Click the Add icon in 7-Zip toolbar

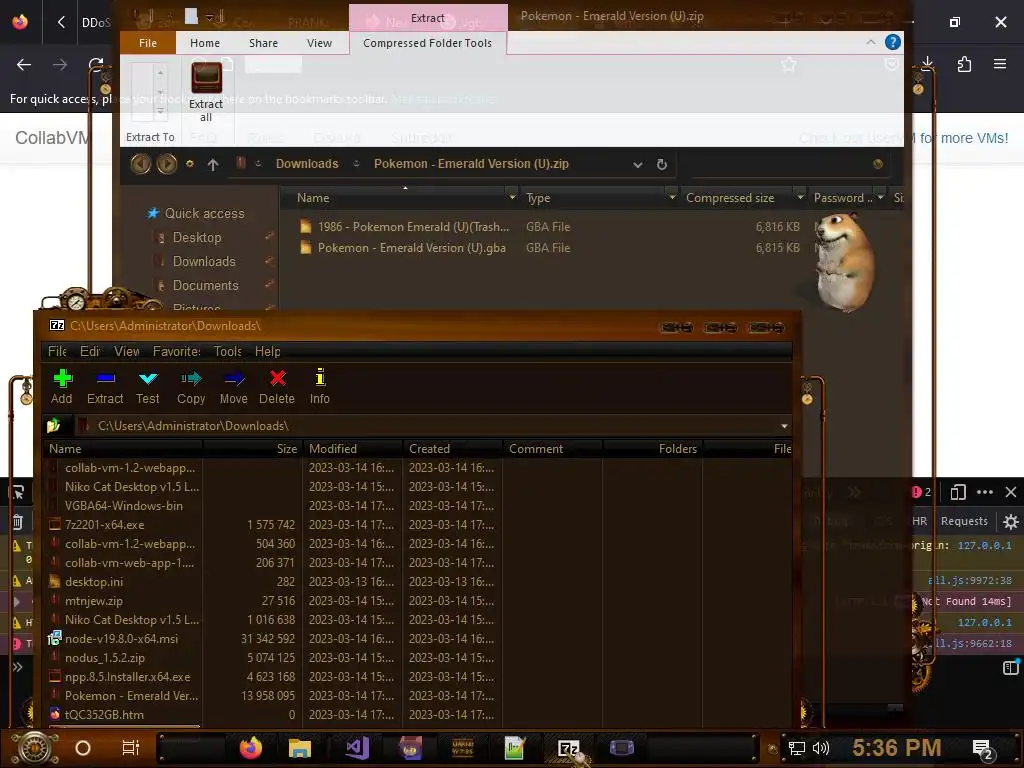(62, 379)
